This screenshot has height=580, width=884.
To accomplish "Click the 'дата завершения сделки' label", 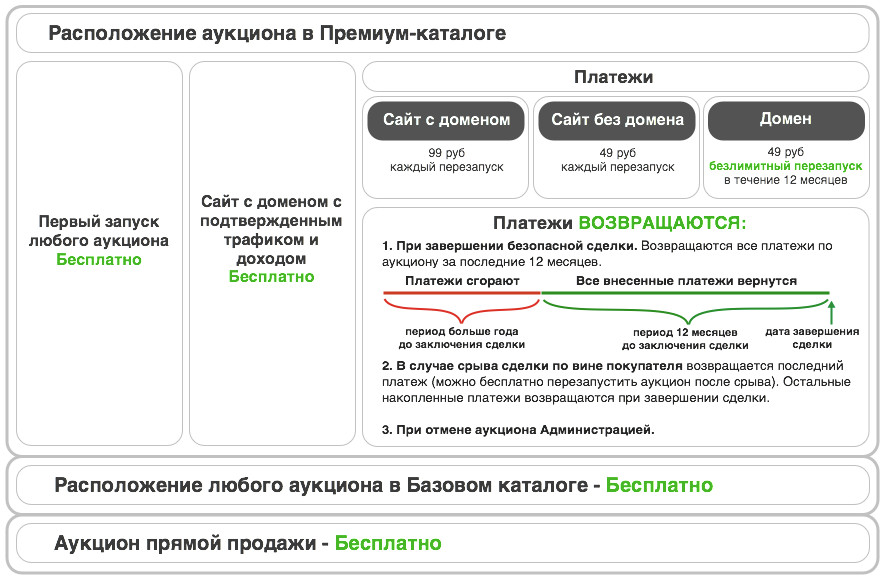I will [812, 338].
